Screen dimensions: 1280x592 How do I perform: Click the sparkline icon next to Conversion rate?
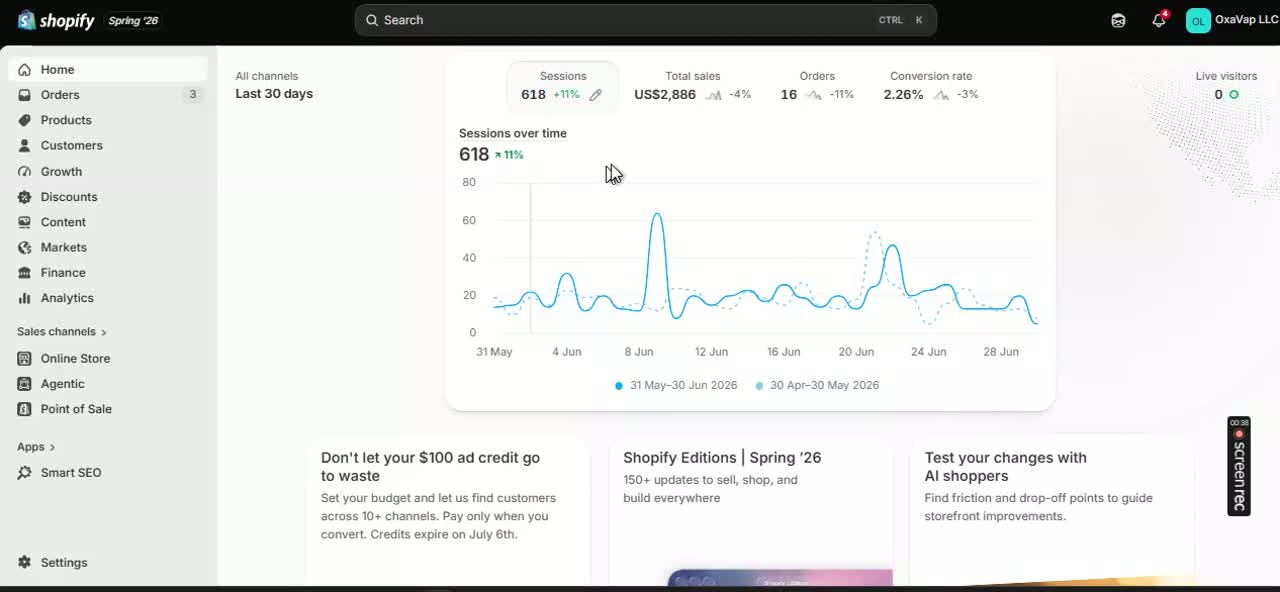941,95
